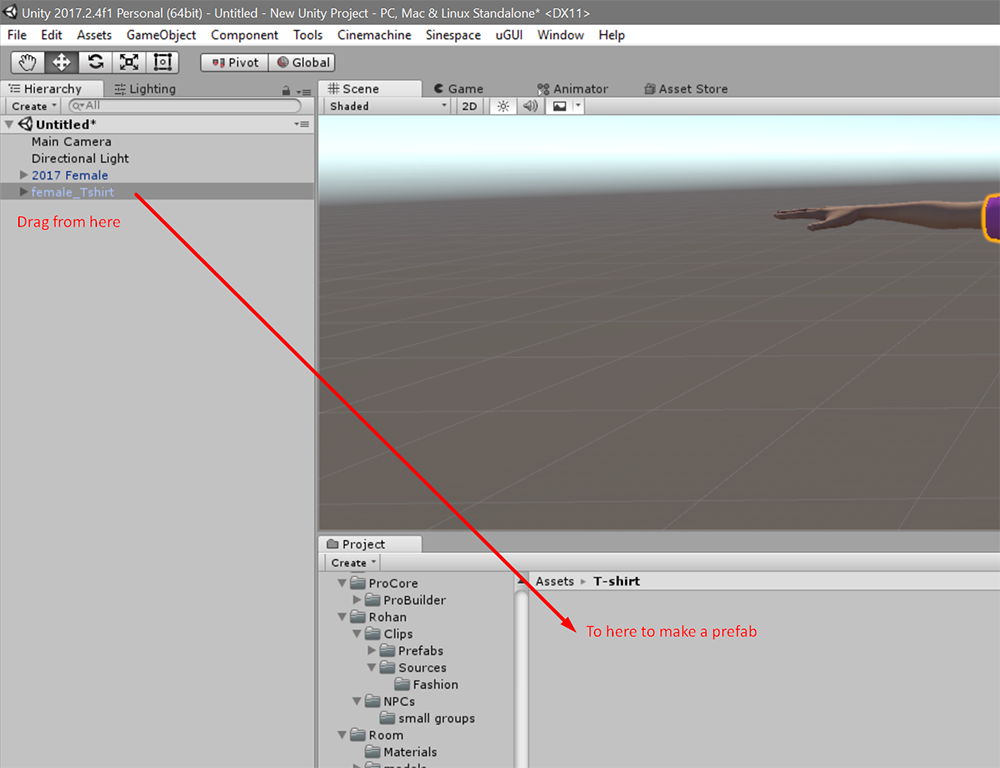Viewport: 1000px width, 768px height.
Task: Click the Unity logo in title bar
Action: point(10,12)
